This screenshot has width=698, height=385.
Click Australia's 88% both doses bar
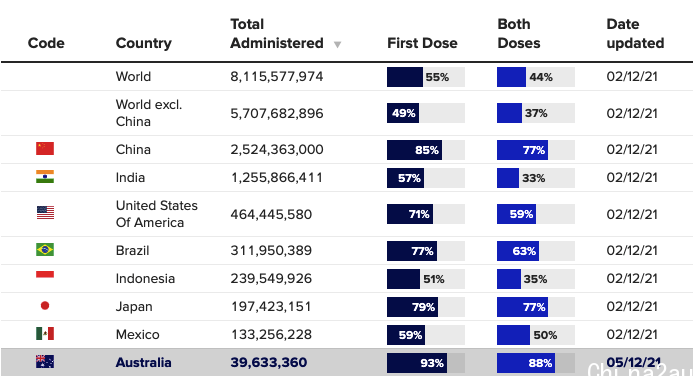536,363
